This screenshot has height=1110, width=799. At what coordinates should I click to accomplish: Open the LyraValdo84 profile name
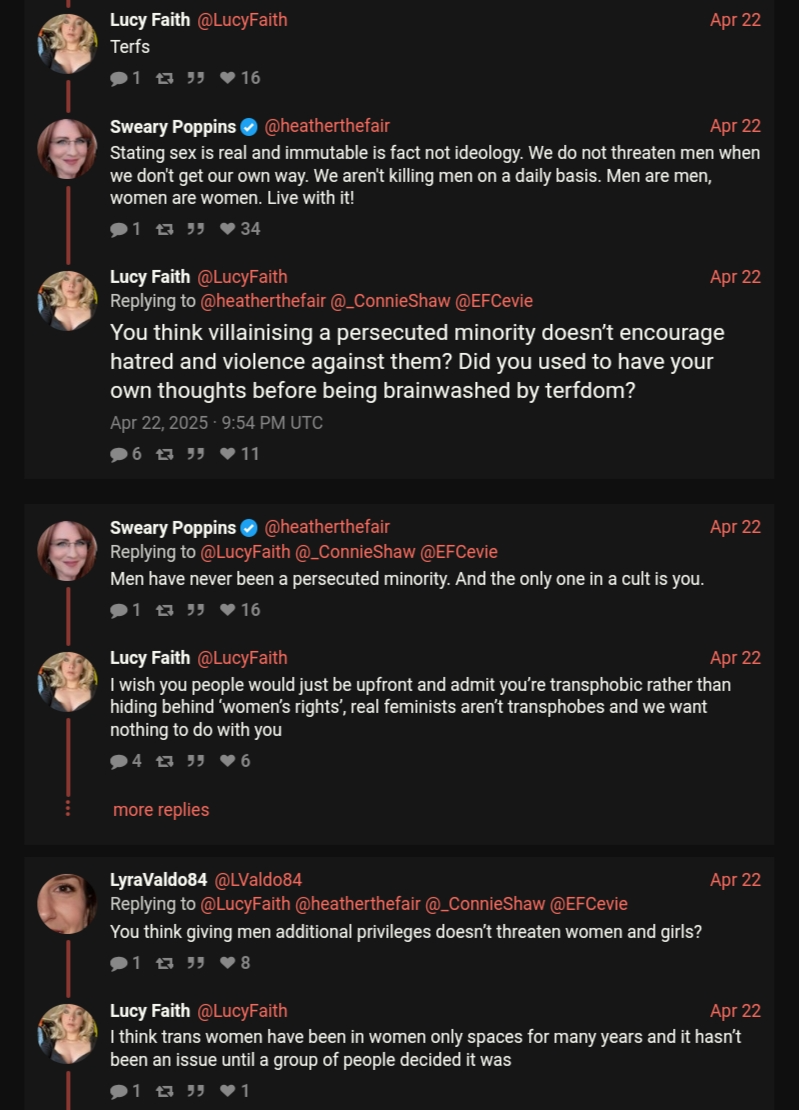158,880
